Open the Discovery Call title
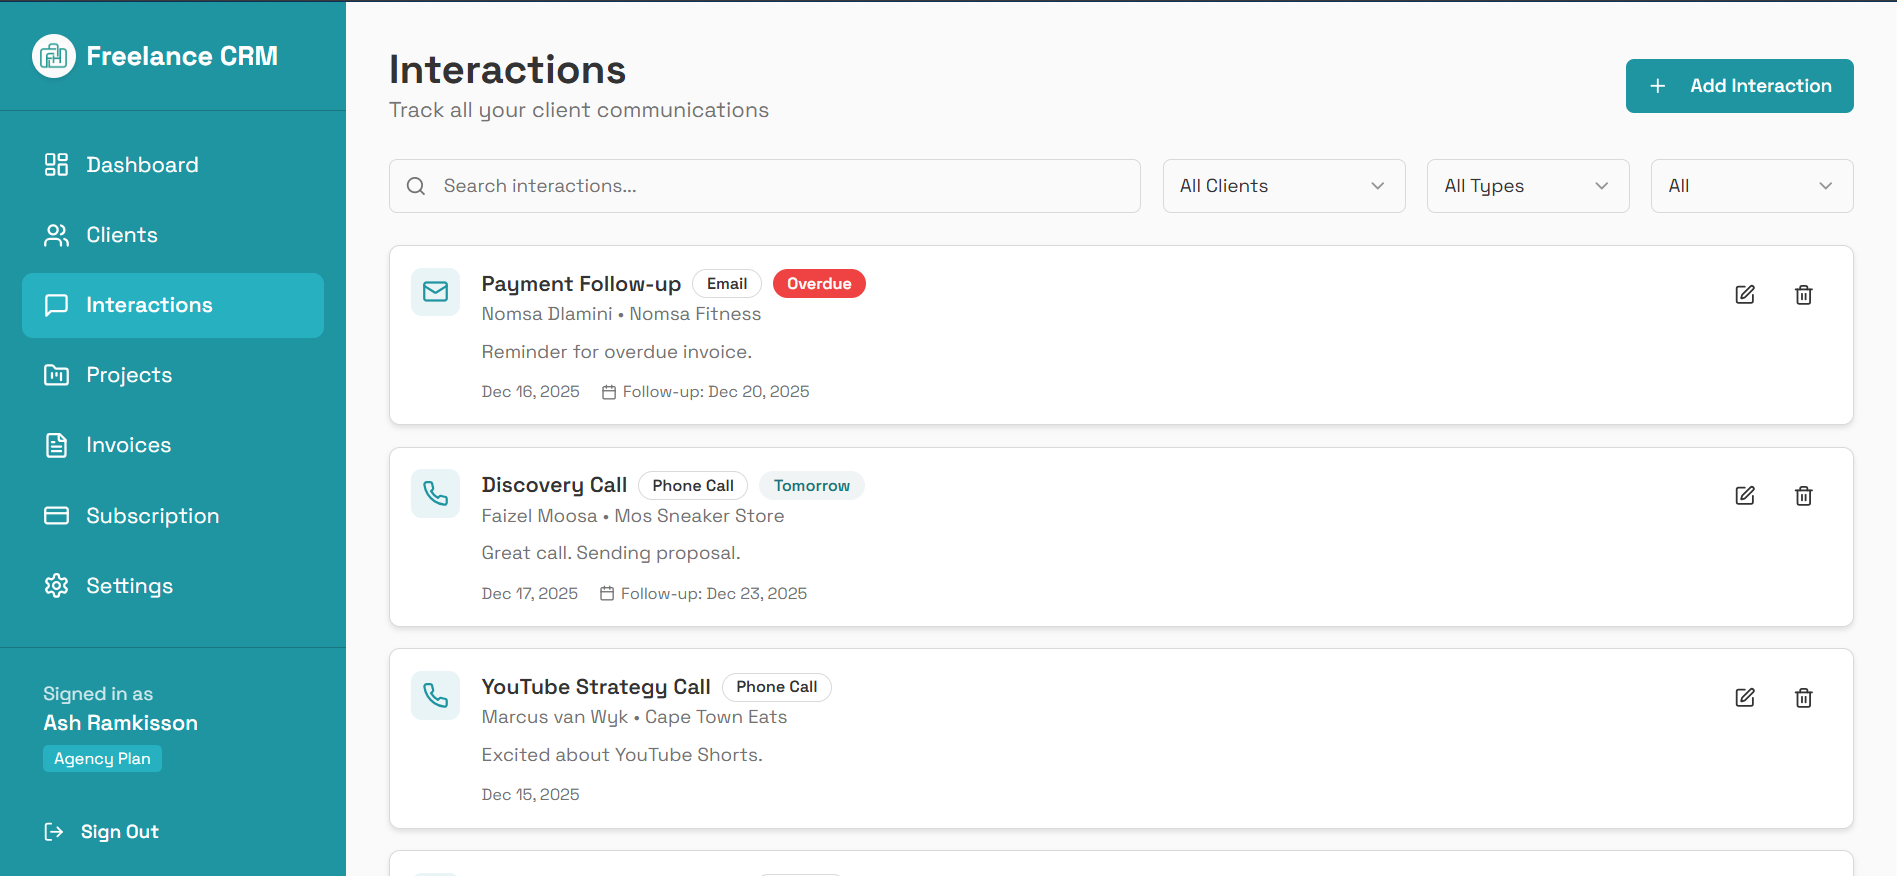Screen dimensions: 1897x876 [x=554, y=485]
